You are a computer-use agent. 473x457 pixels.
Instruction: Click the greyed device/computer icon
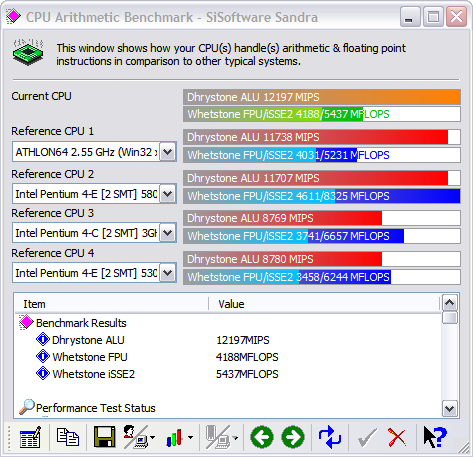click(218, 437)
